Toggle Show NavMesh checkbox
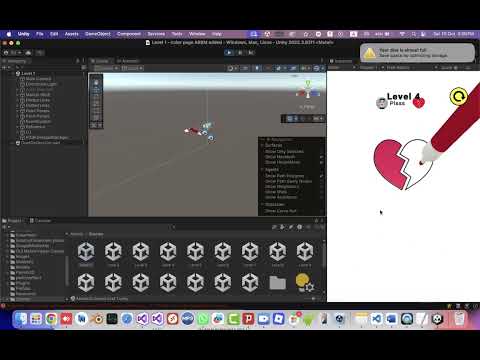This screenshot has height=360, width=480. click(322, 157)
